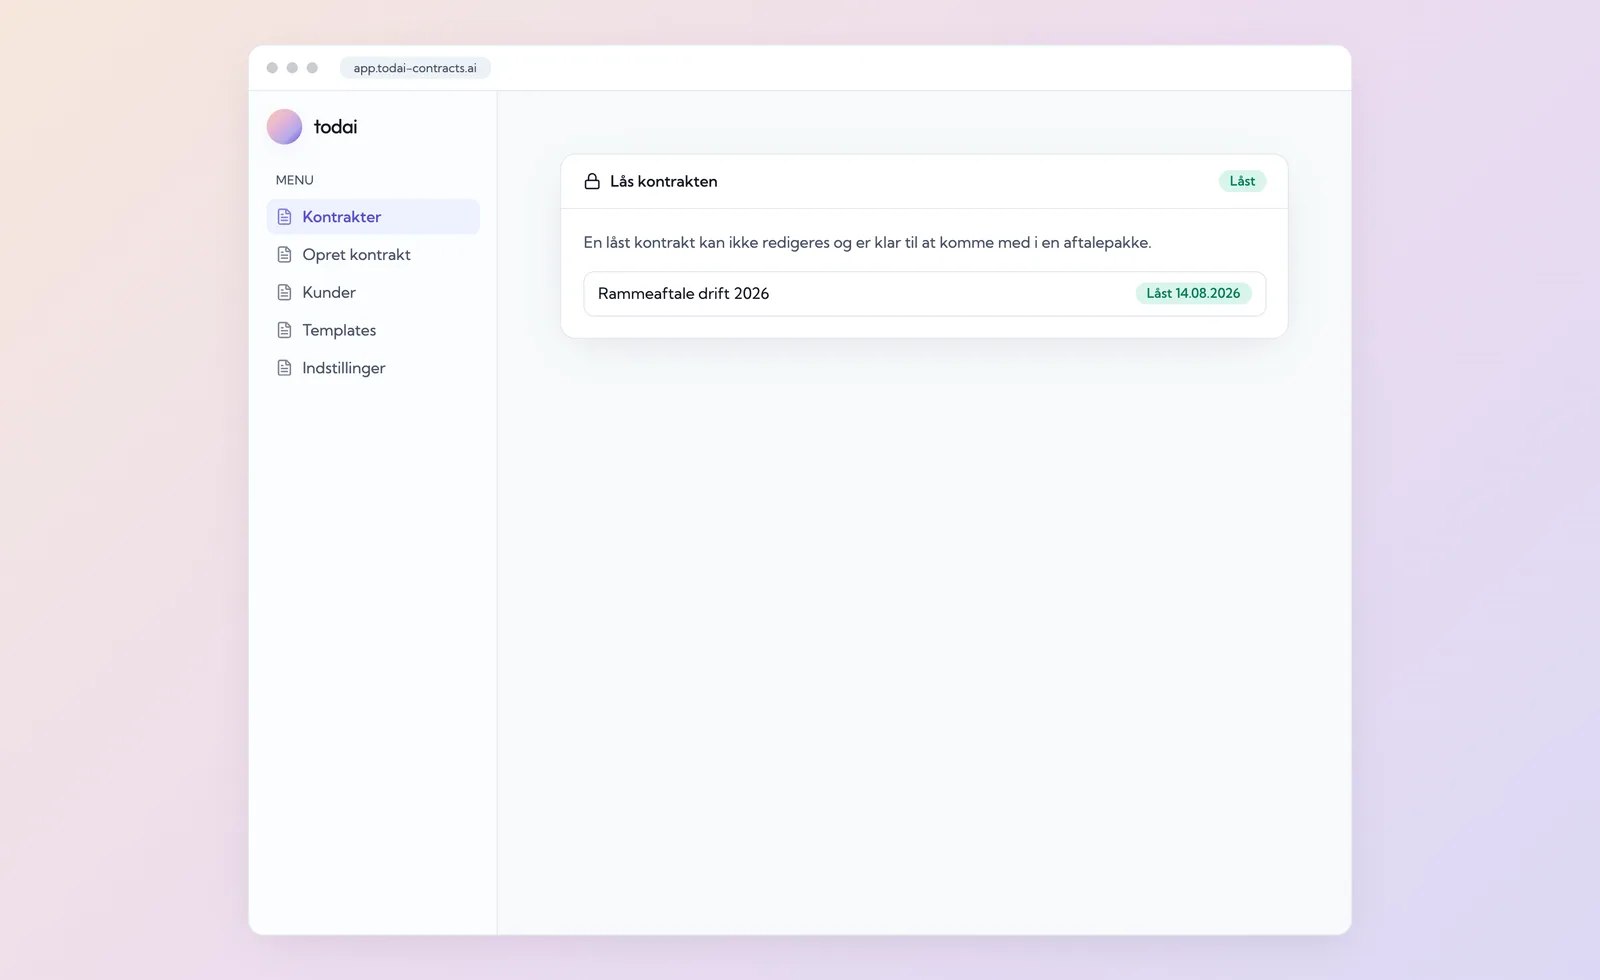Select the Rammeaftale drift 2026 contract name

pyautogui.click(x=683, y=294)
